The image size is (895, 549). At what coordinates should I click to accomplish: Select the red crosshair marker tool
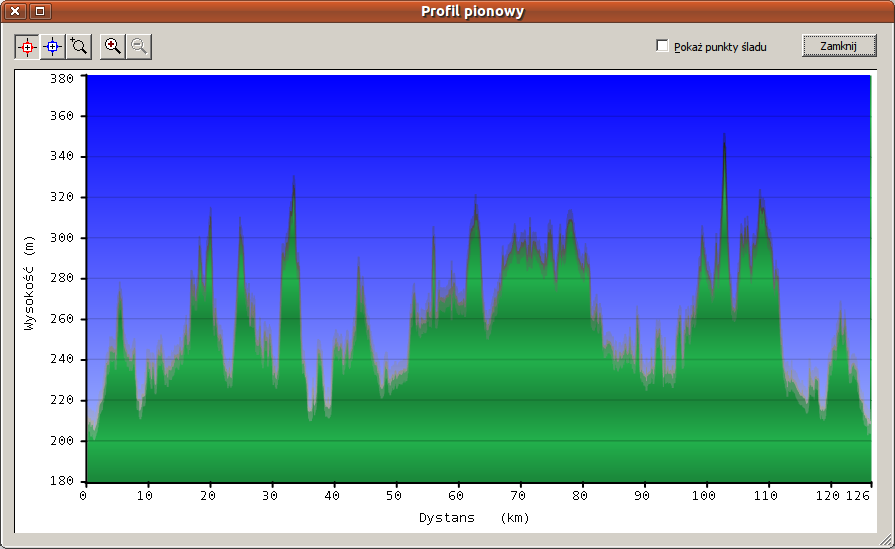tap(27, 47)
